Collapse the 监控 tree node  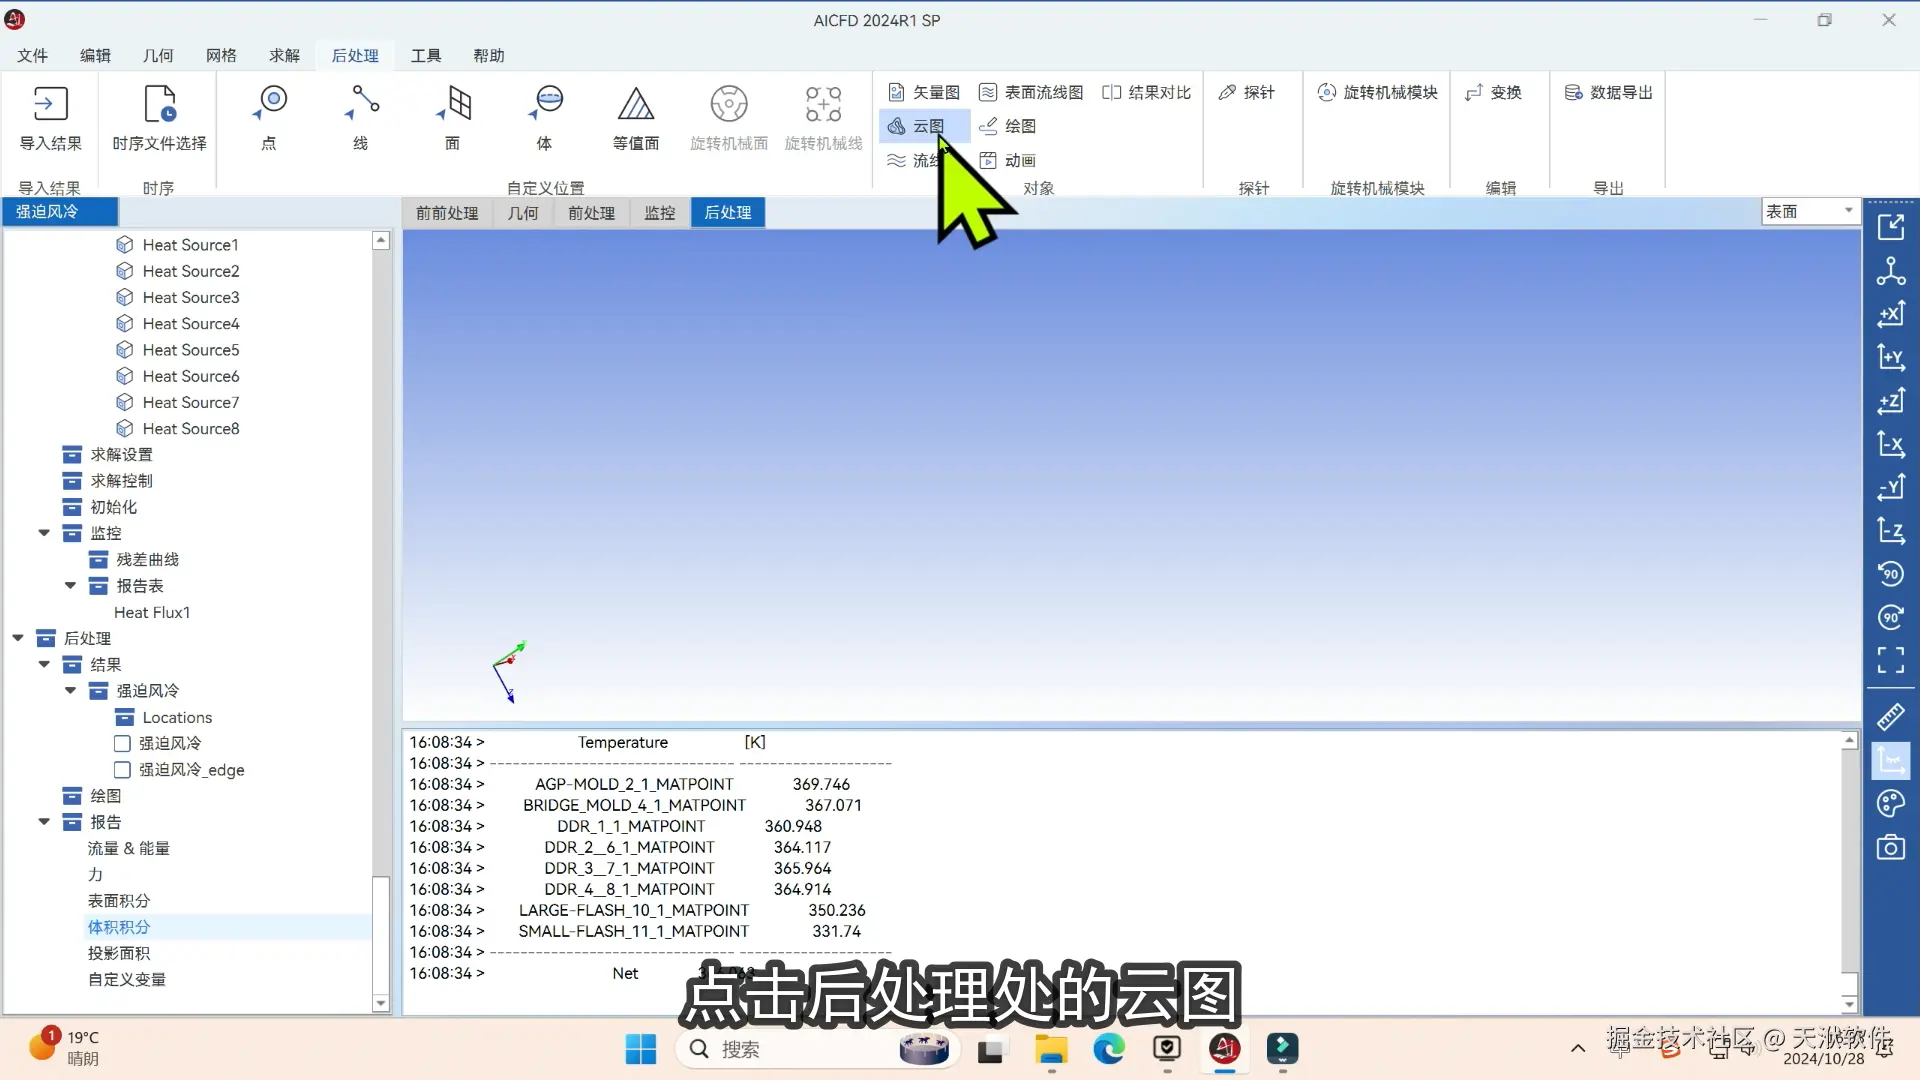pos(44,533)
